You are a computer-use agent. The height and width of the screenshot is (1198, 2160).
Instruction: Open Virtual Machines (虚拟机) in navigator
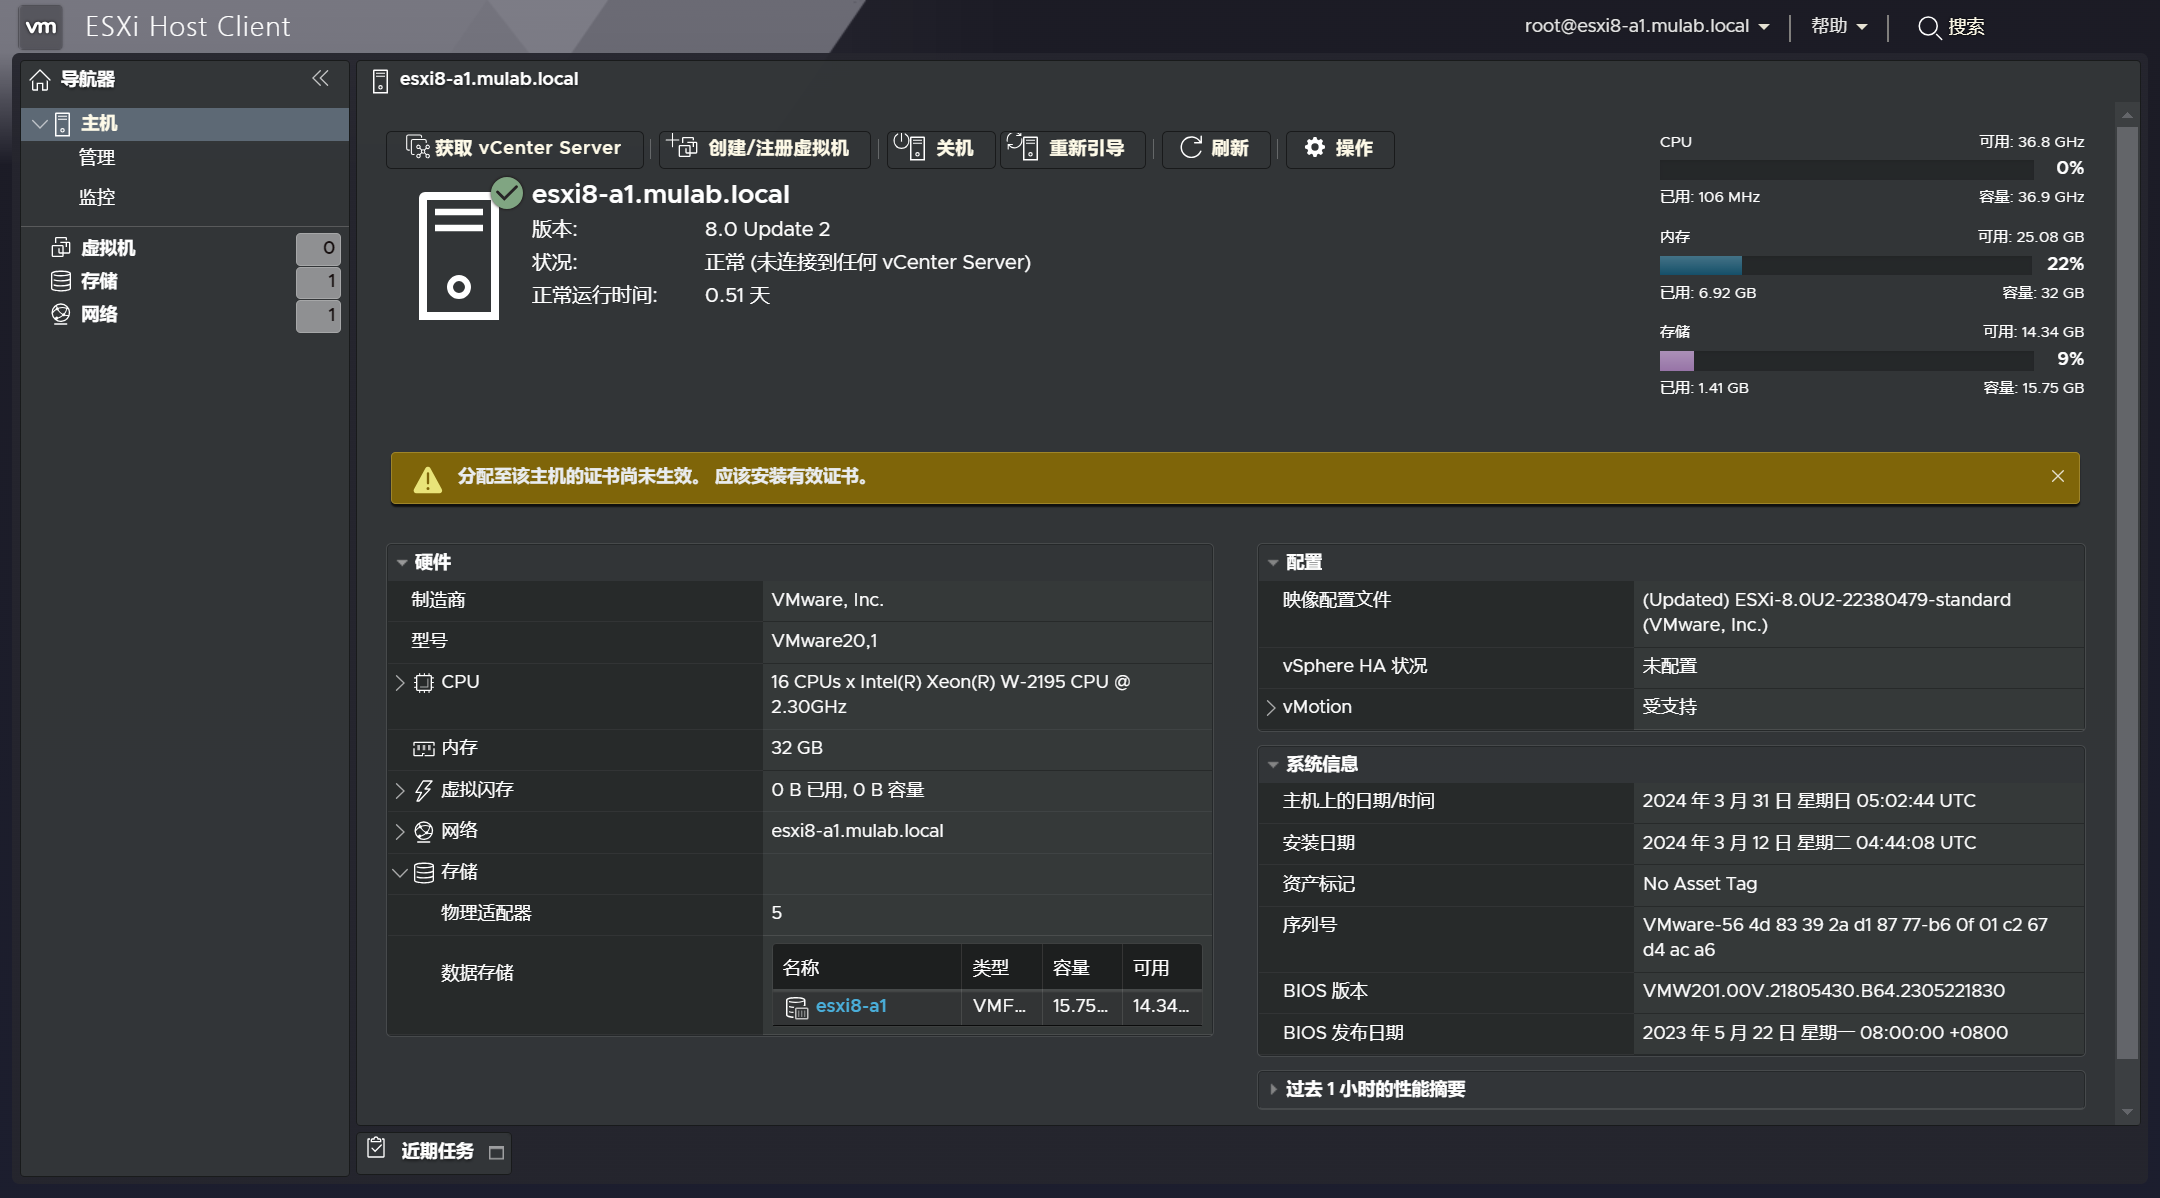point(108,248)
